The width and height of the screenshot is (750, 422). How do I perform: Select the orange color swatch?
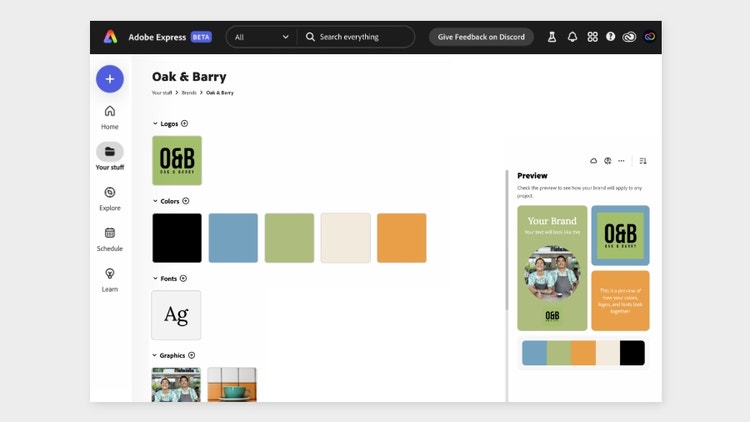(x=402, y=238)
